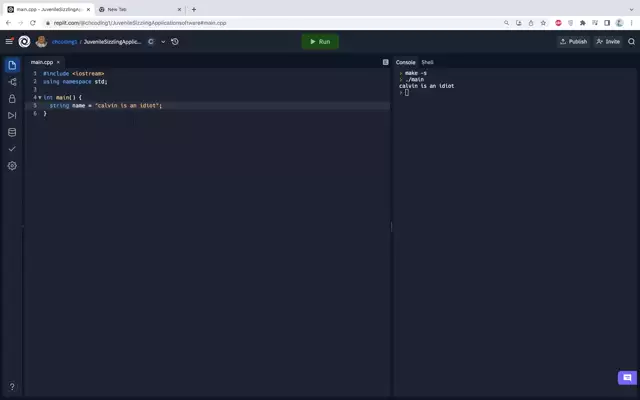The height and width of the screenshot is (400, 640).
Task: Select the main.cpp editor tab
Action: [42, 62]
